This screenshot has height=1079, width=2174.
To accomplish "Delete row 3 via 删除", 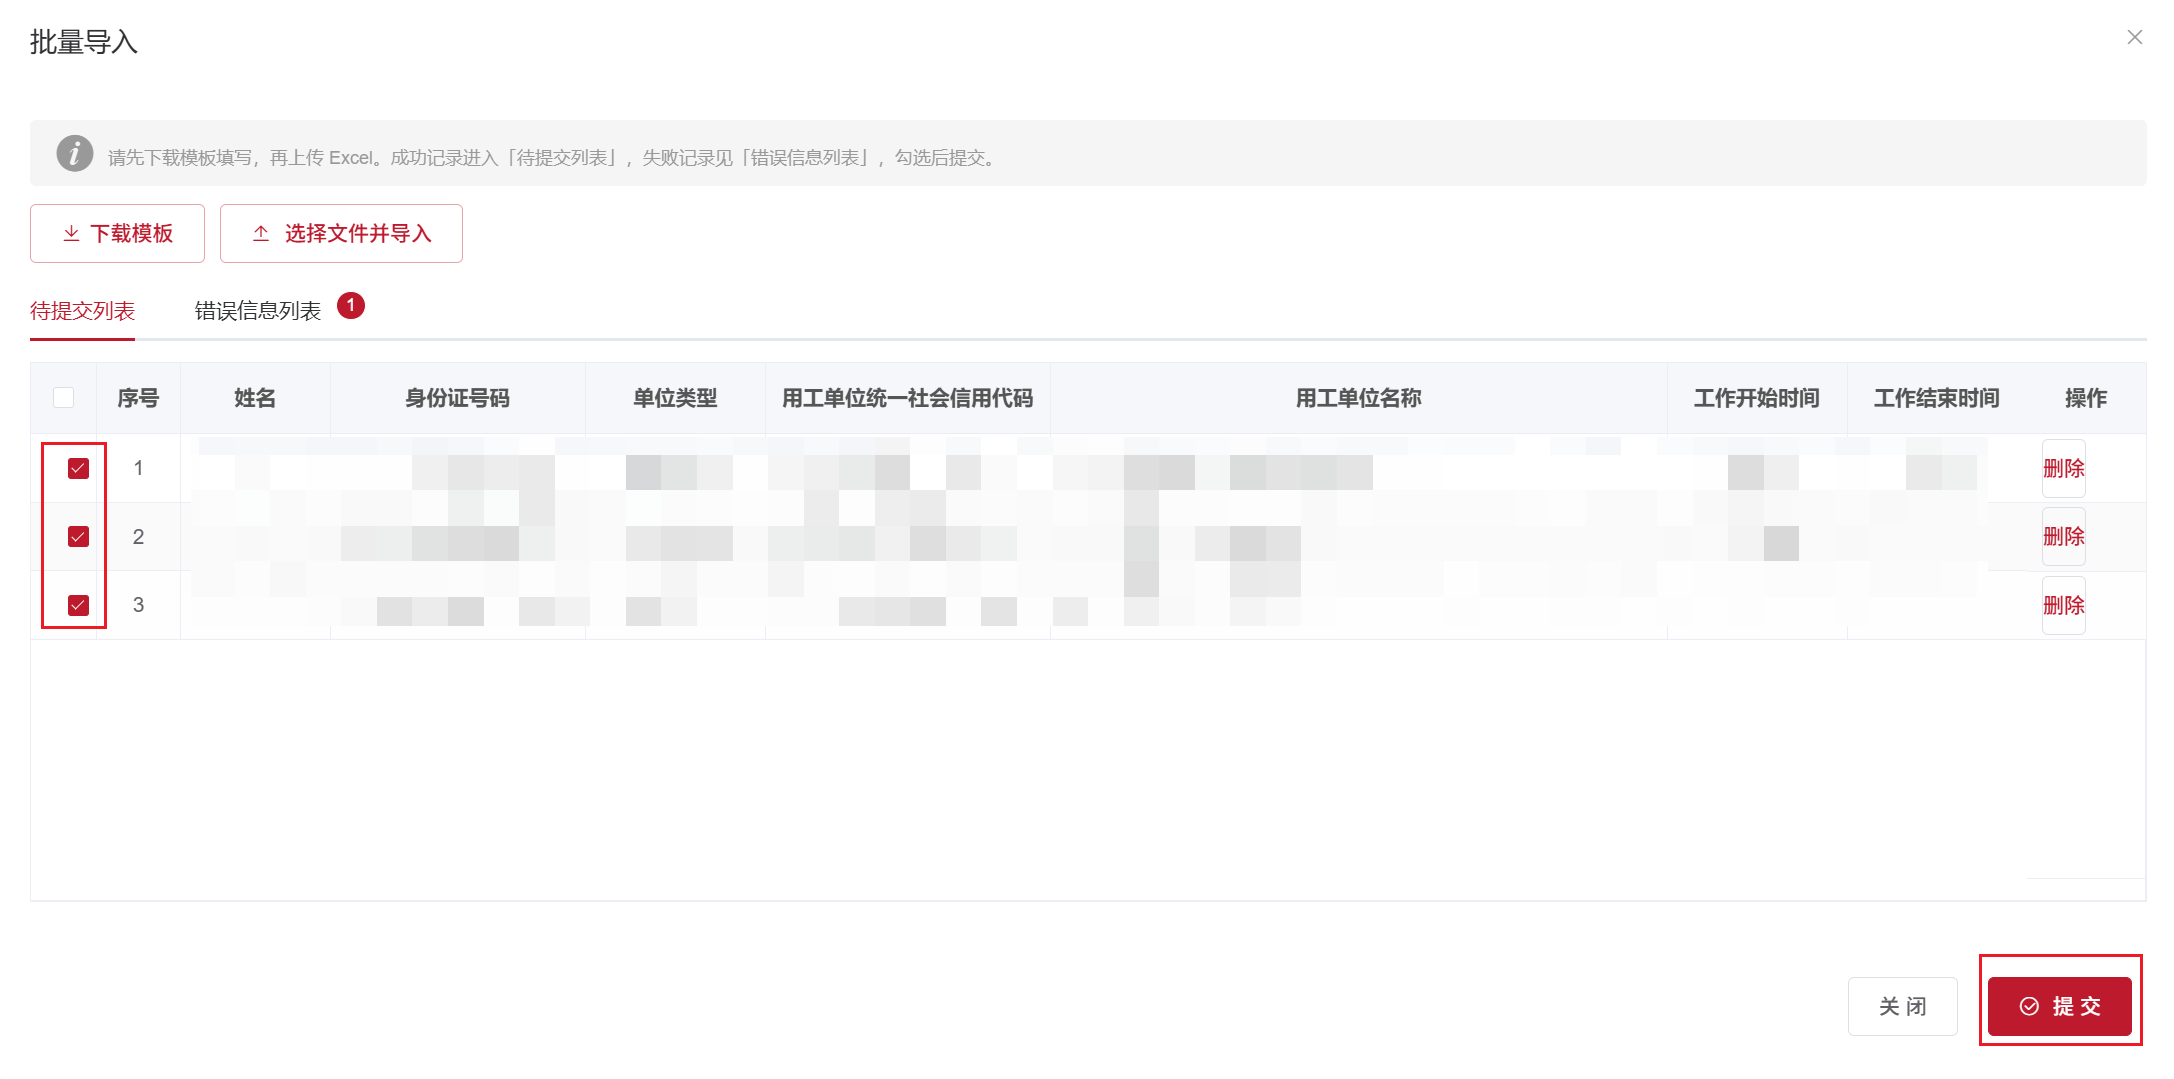I will coord(2064,605).
